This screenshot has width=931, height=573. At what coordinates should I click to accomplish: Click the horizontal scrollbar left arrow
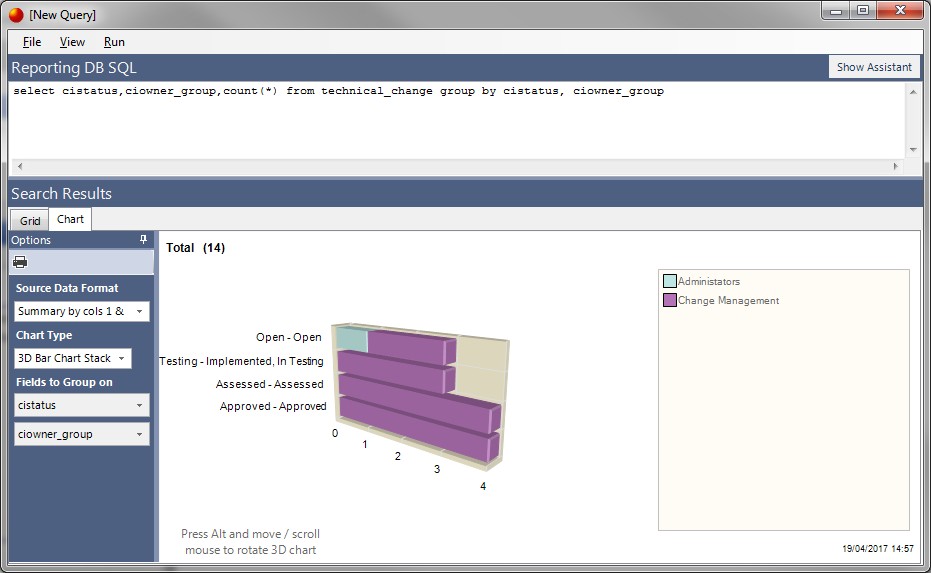20,166
